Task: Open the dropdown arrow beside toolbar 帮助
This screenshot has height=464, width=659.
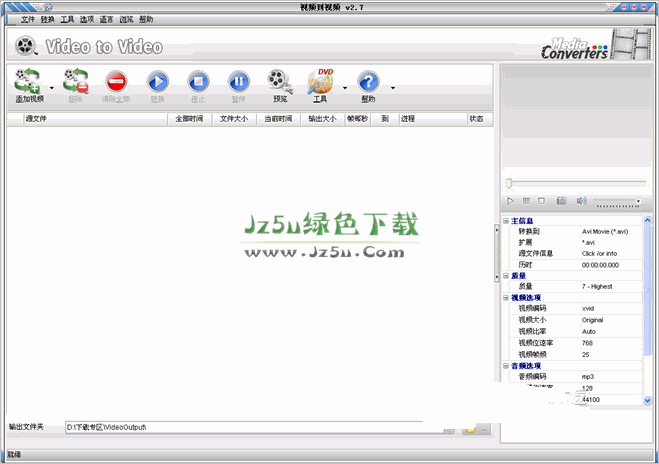Action: pyautogui.click(x=393, y=87)
